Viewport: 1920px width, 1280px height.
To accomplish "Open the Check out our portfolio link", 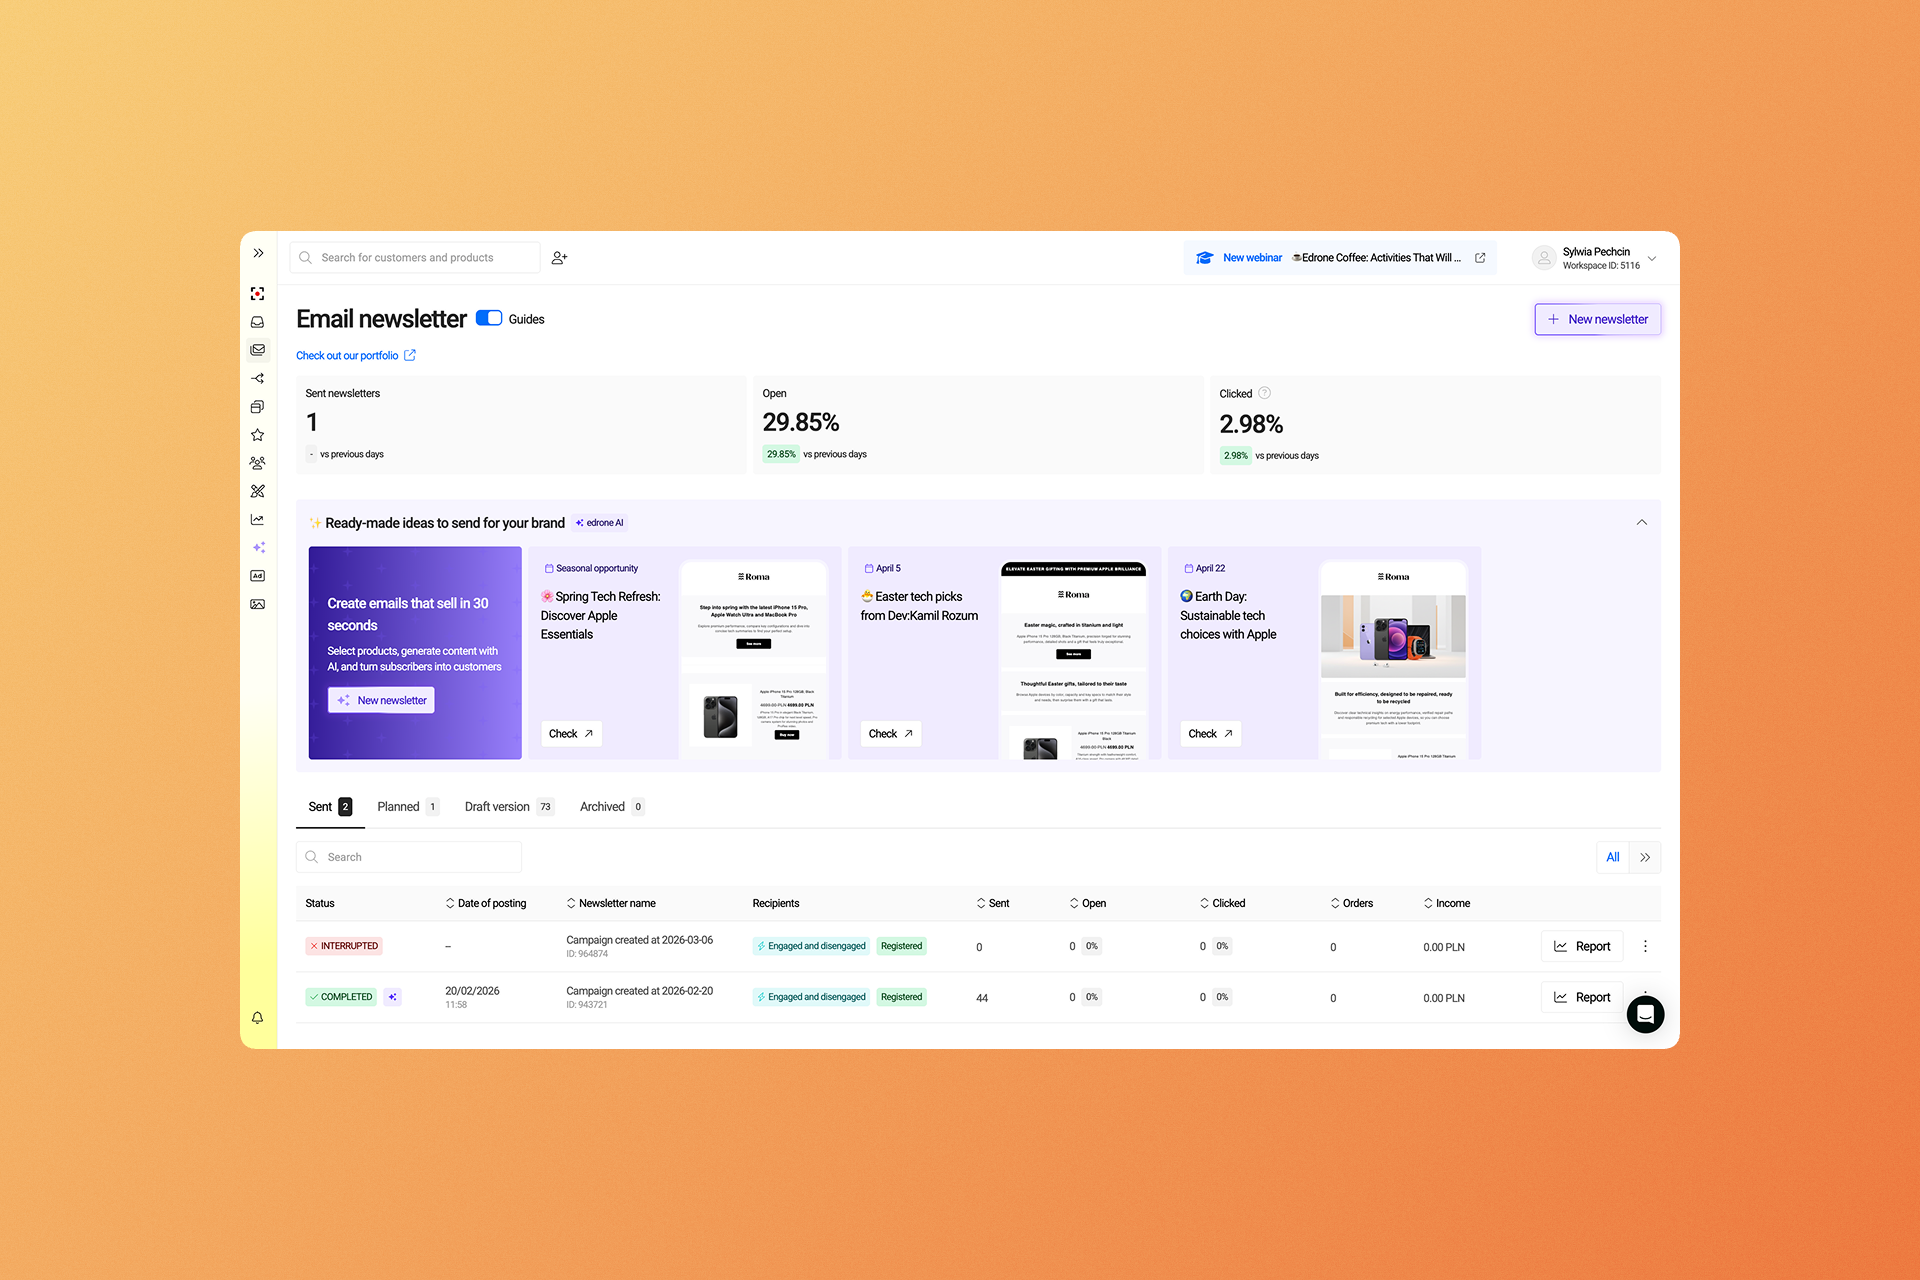I will (x=349, y=355).
